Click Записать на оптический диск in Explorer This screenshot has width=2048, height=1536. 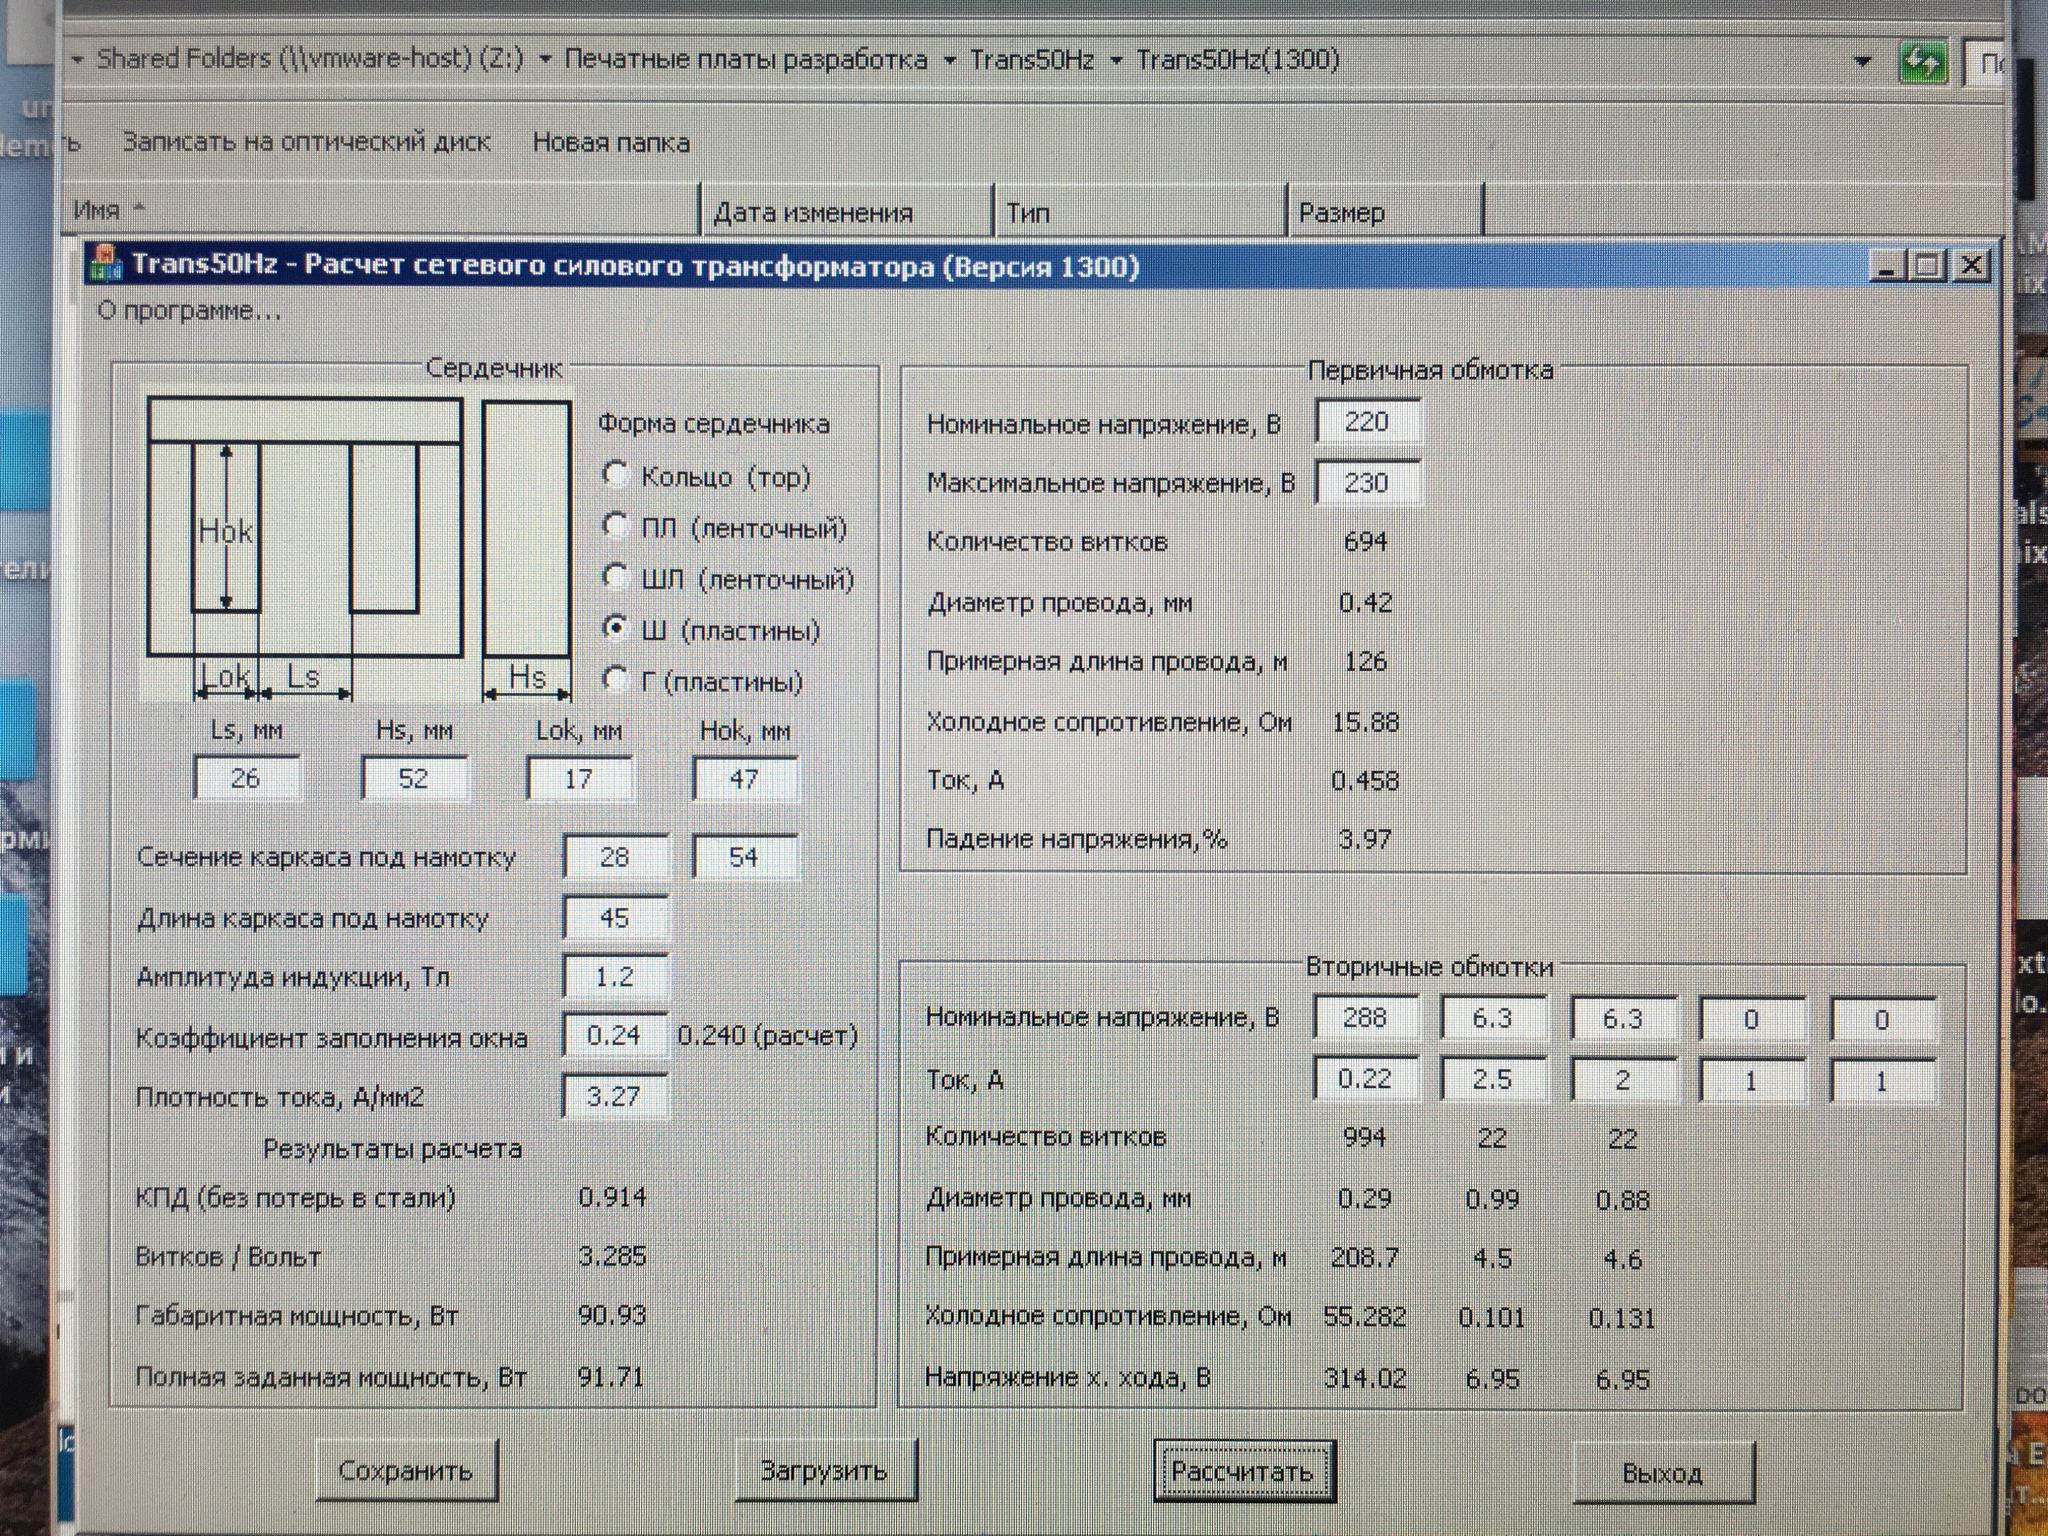[x=306, y=142]
